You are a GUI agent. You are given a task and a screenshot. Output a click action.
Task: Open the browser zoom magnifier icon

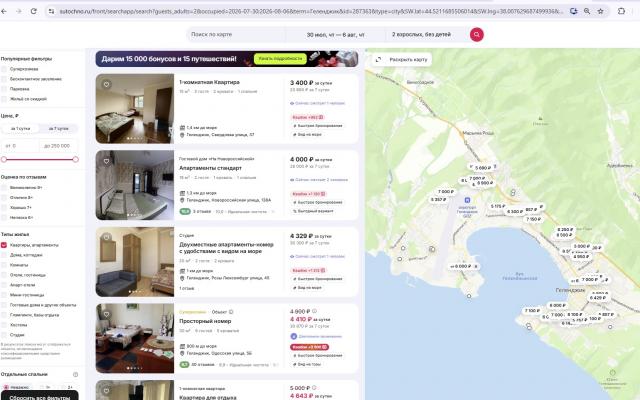[587, 11]
